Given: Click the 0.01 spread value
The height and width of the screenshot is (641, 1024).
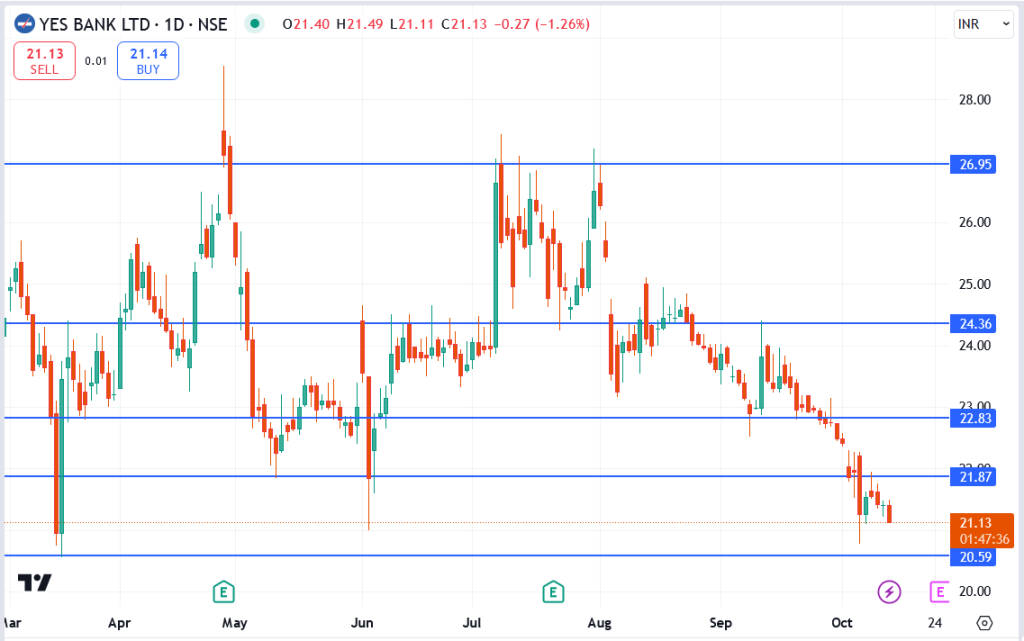Looking at the screenshot, I should tap(96, 61).
